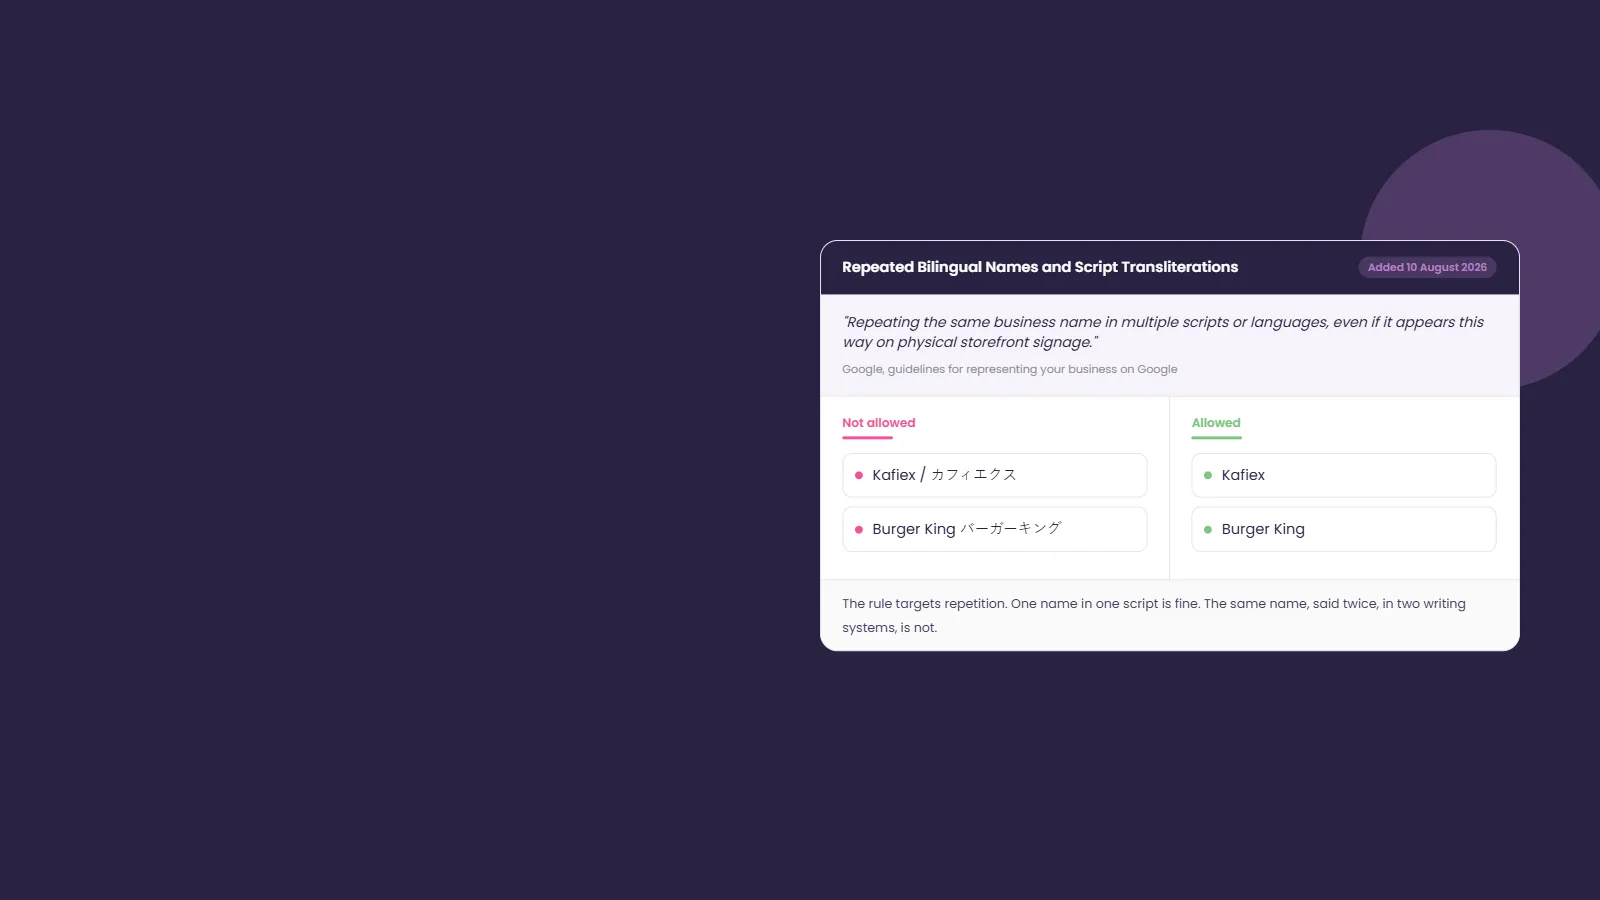This screenshot has height=900, width=1600.
Task: Click the pink dot beside Burger King バーガーキング
Action: [x=859, y=530]
